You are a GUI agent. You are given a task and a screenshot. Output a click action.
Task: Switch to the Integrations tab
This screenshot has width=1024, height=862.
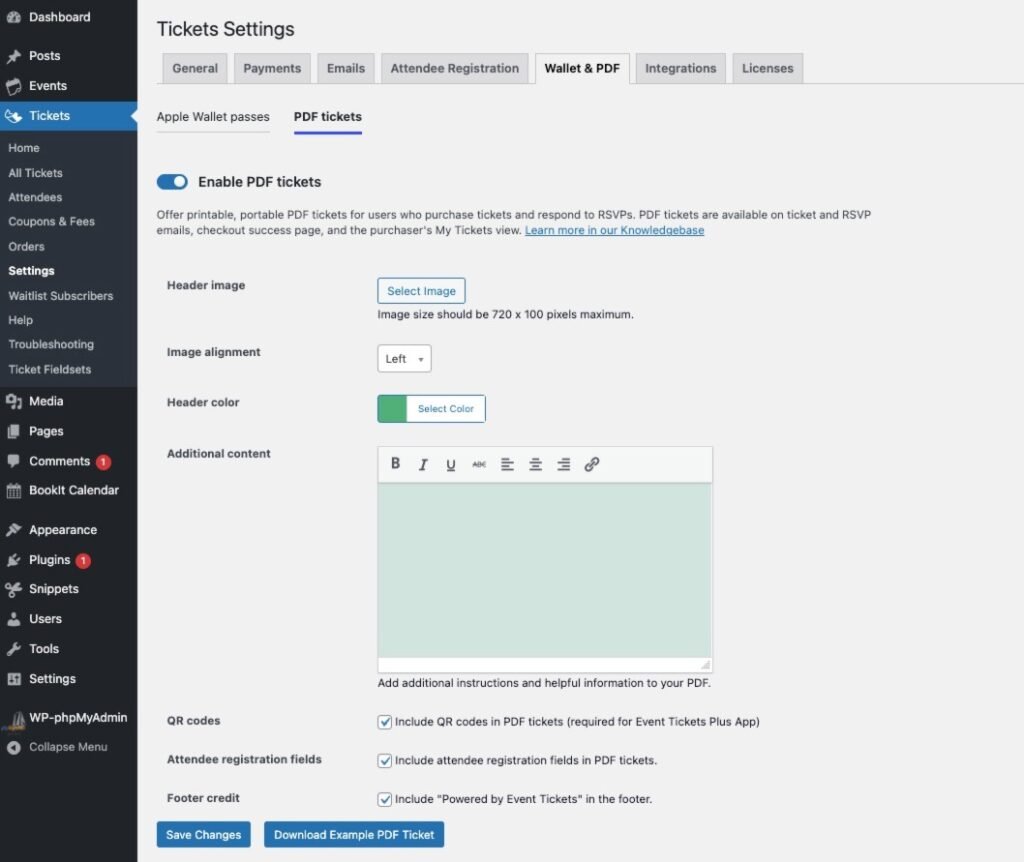point(680,68)
